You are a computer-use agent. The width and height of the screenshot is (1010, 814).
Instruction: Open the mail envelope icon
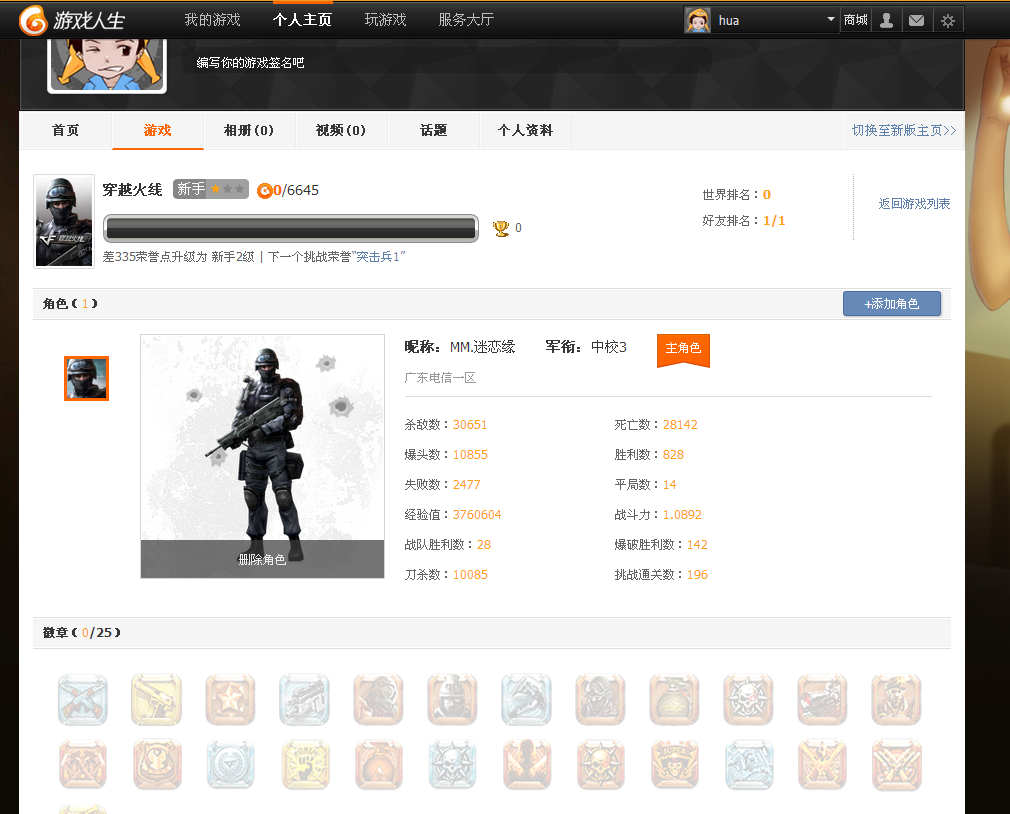point(916,21)
